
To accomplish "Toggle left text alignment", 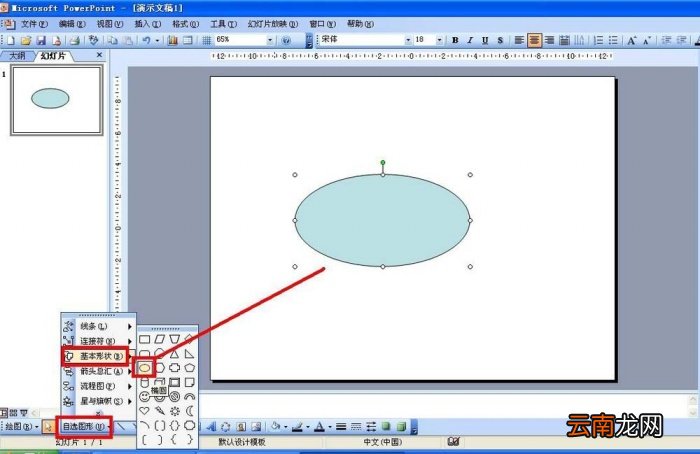I will [519, 41].
